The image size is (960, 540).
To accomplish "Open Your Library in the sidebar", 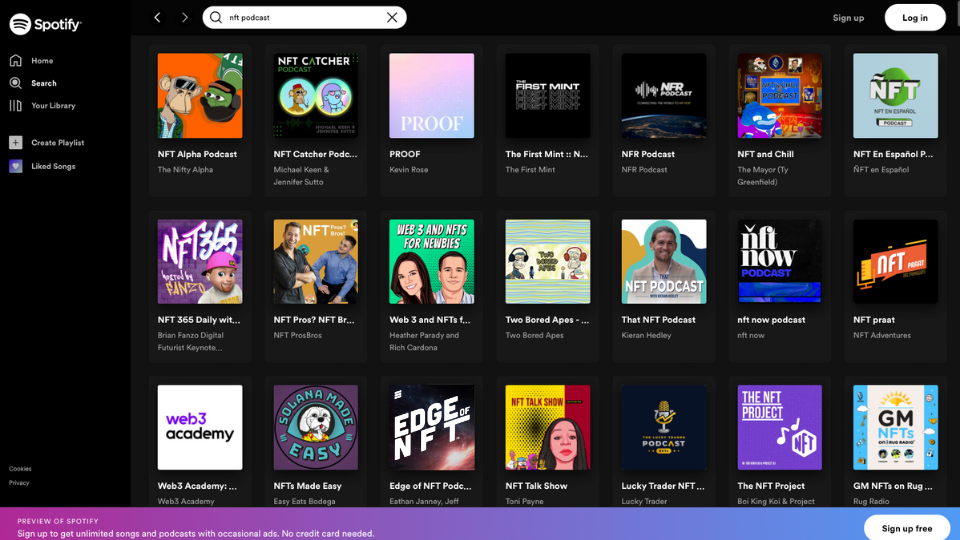I will pos(42,105).
